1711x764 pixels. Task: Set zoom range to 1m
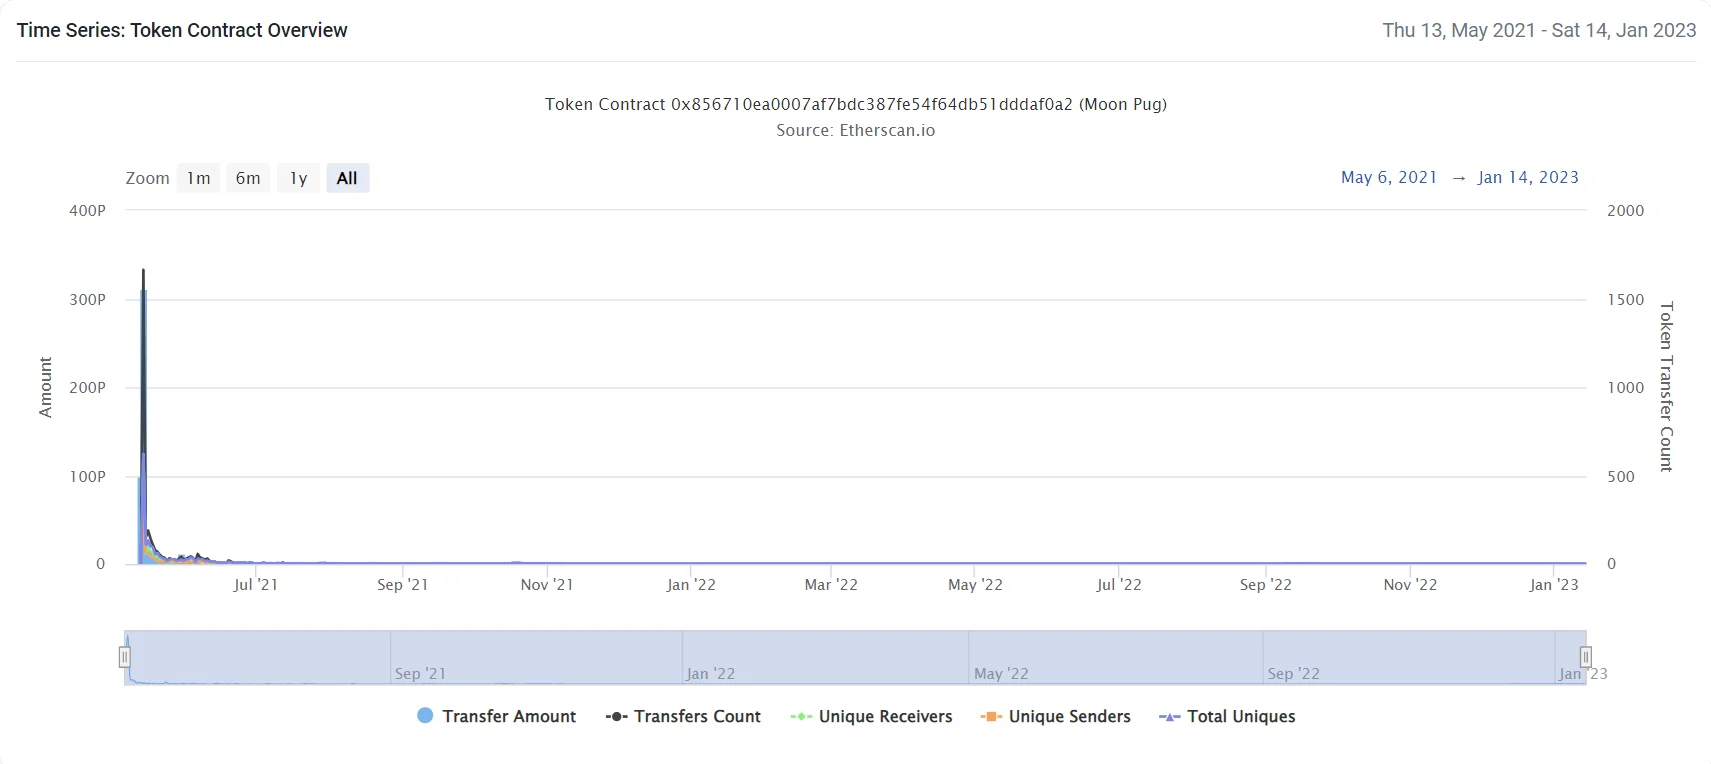[198, 178]
